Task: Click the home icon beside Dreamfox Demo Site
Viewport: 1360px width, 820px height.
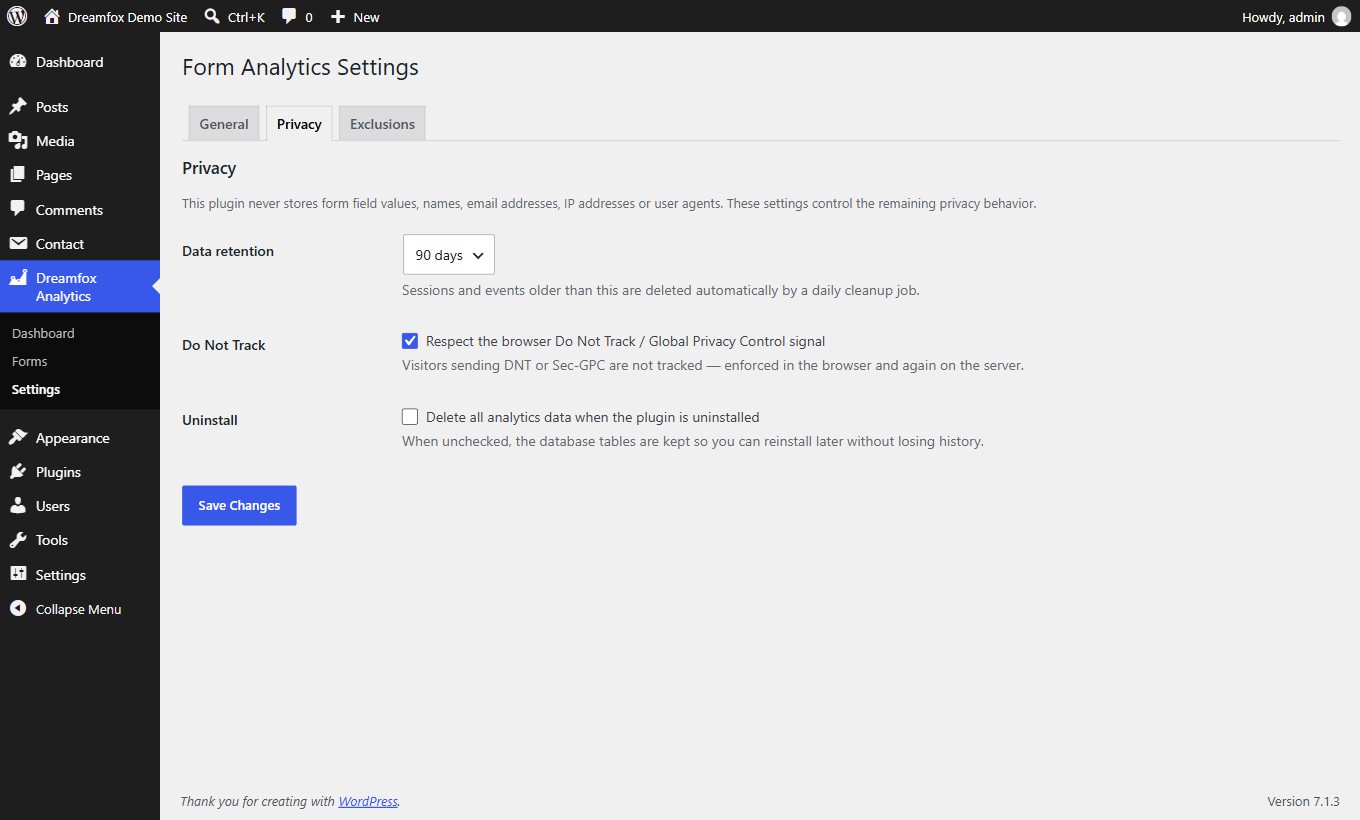Action: [x=52, y=16]
